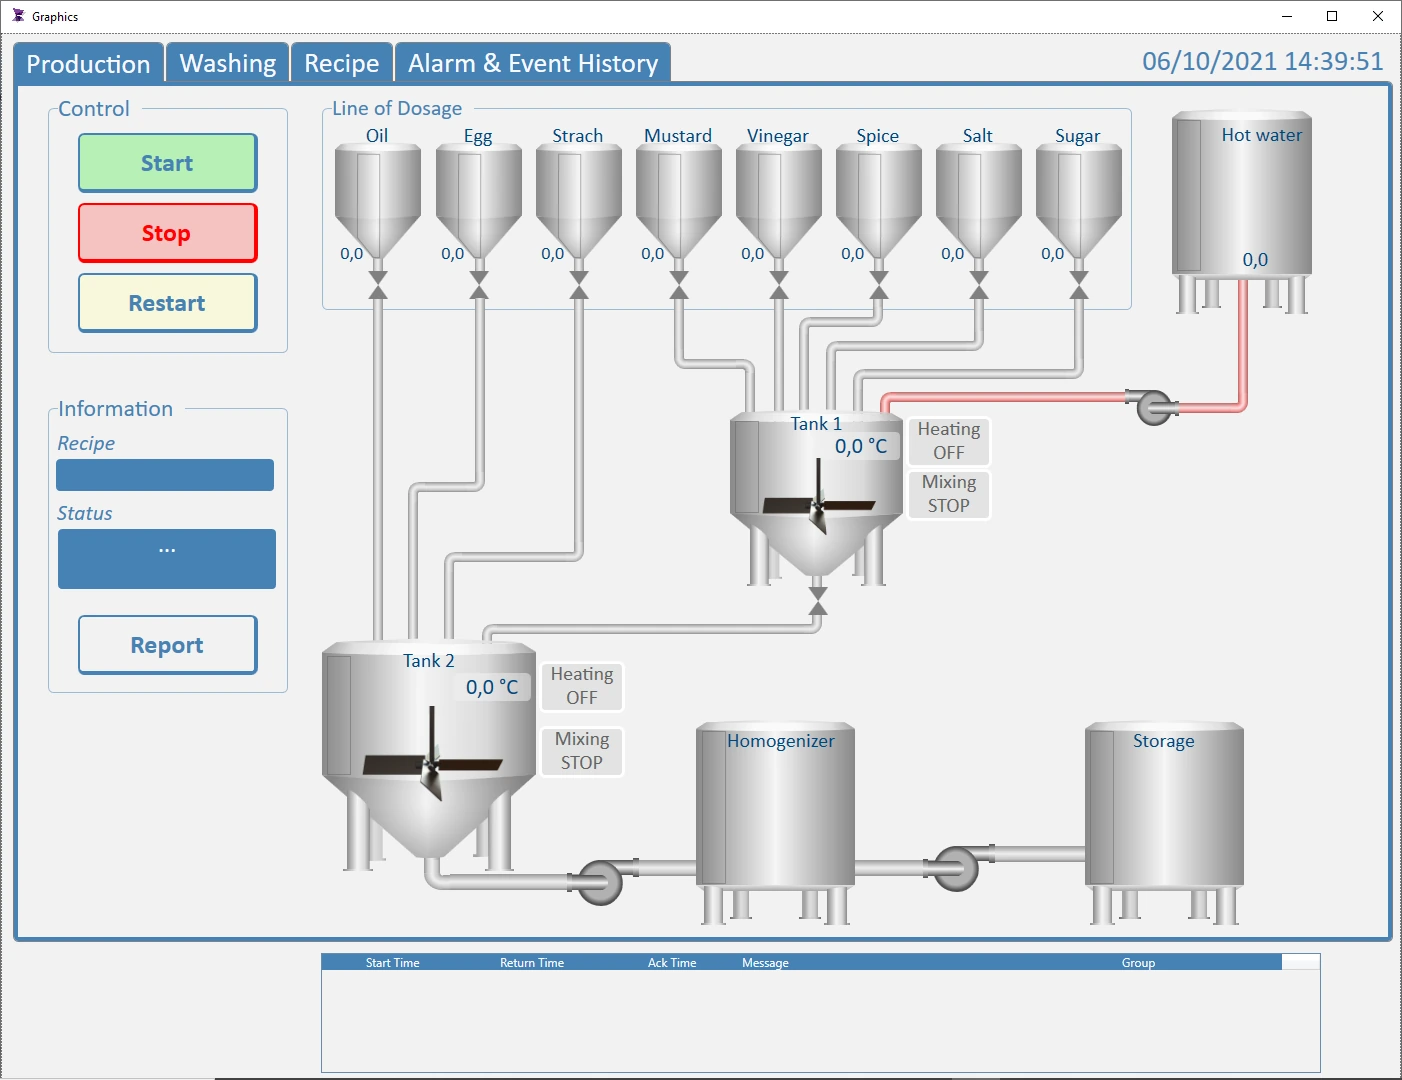The image size is (1402, 1080).
Task: Select the Mustard dosage silo
Action: tap(679, 202)
